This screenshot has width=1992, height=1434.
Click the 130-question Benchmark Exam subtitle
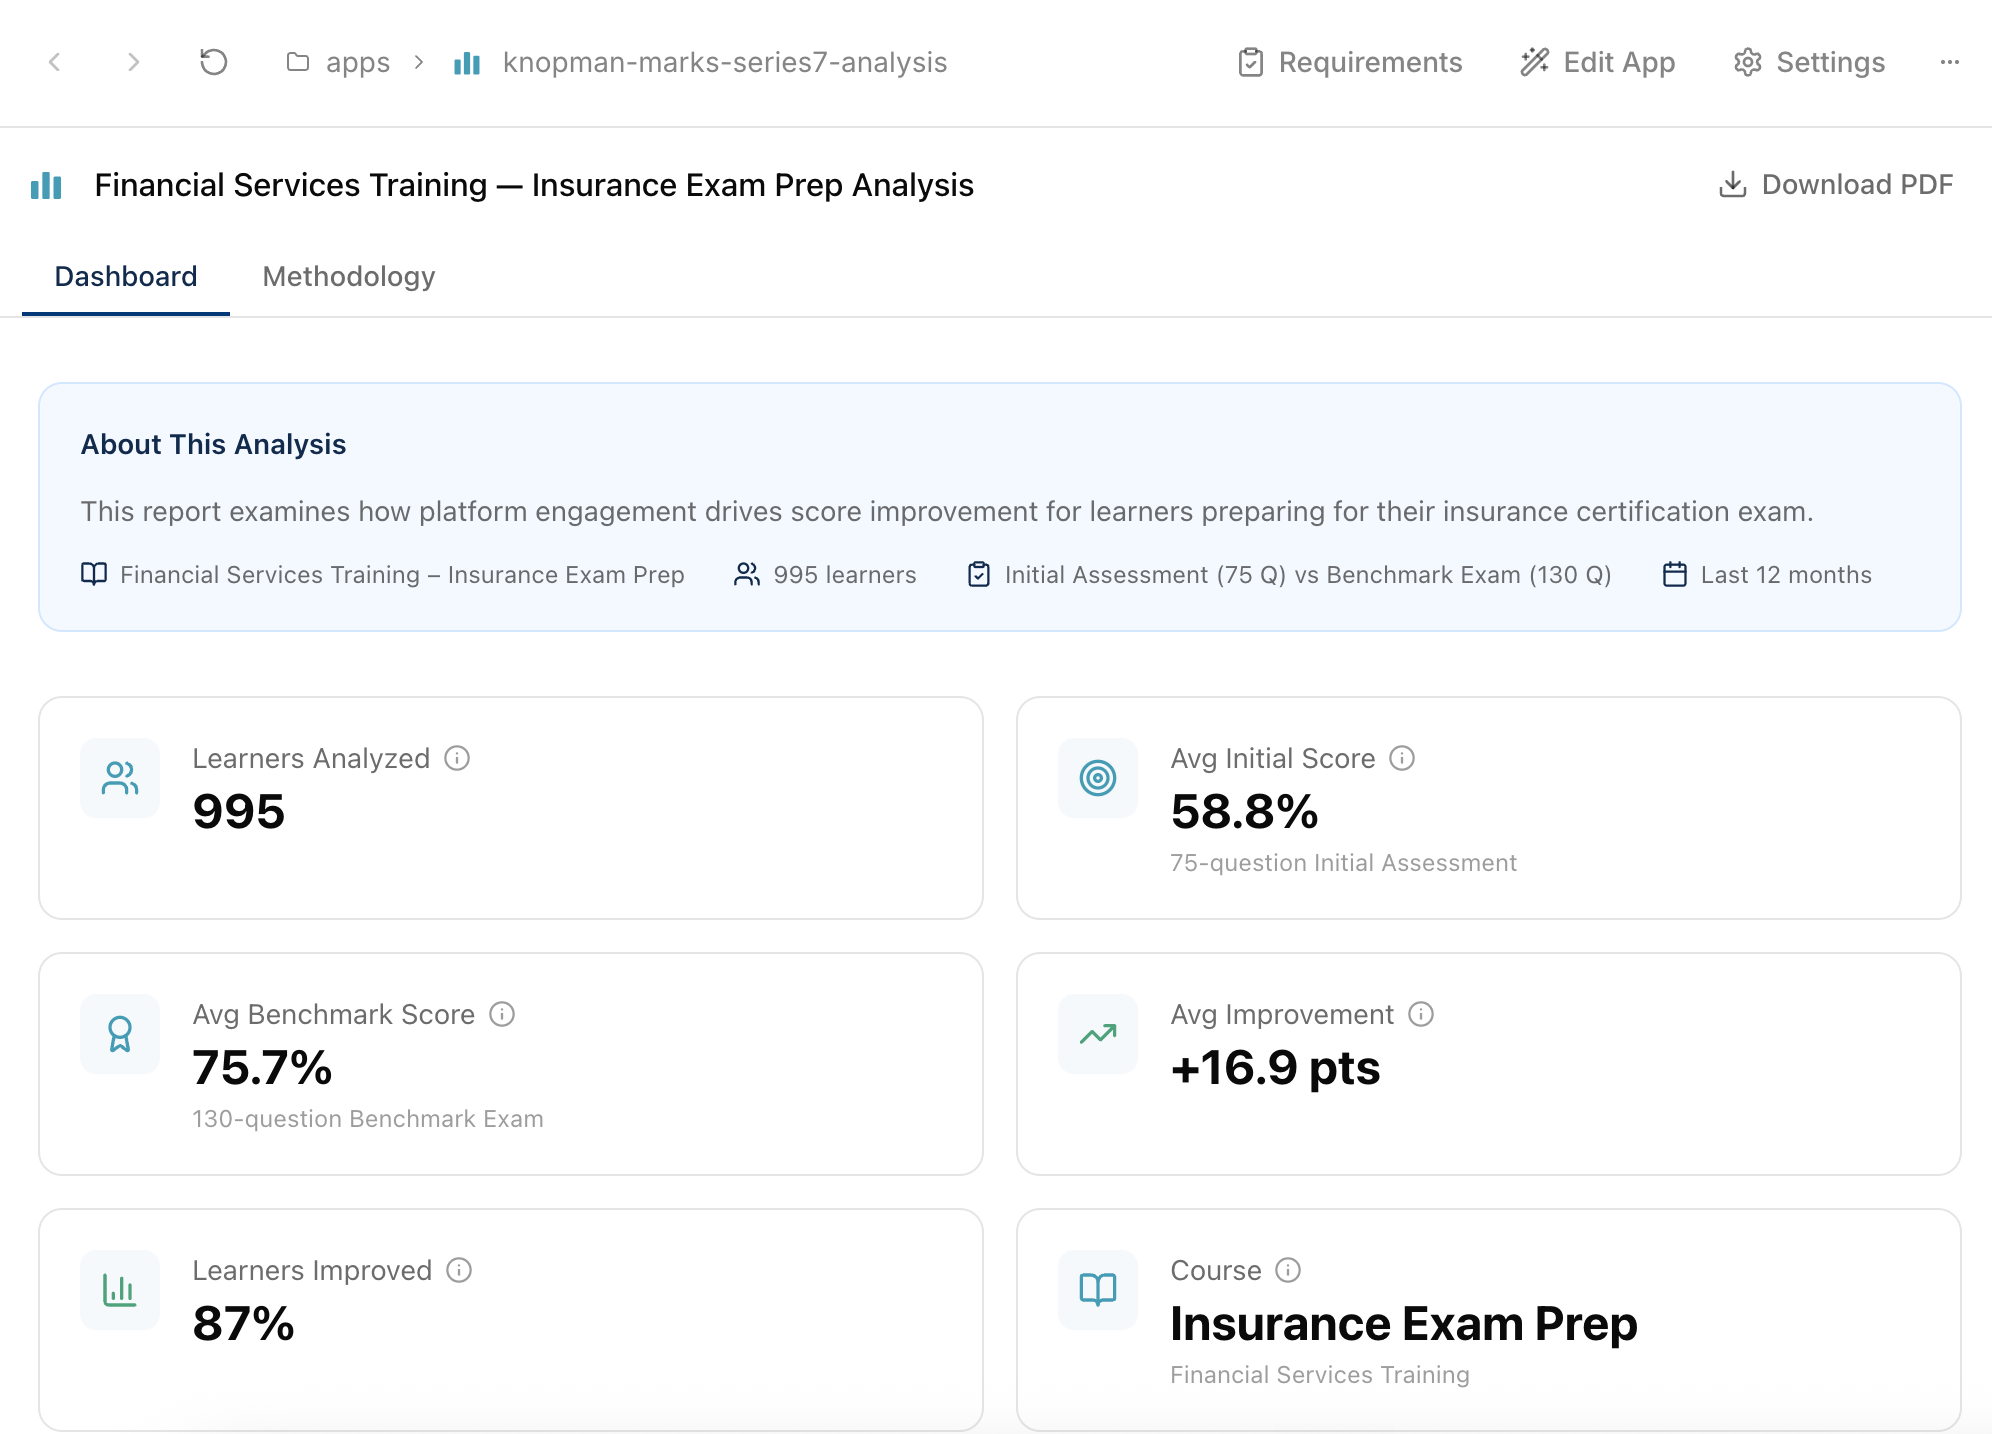(x=368, y=1119)
